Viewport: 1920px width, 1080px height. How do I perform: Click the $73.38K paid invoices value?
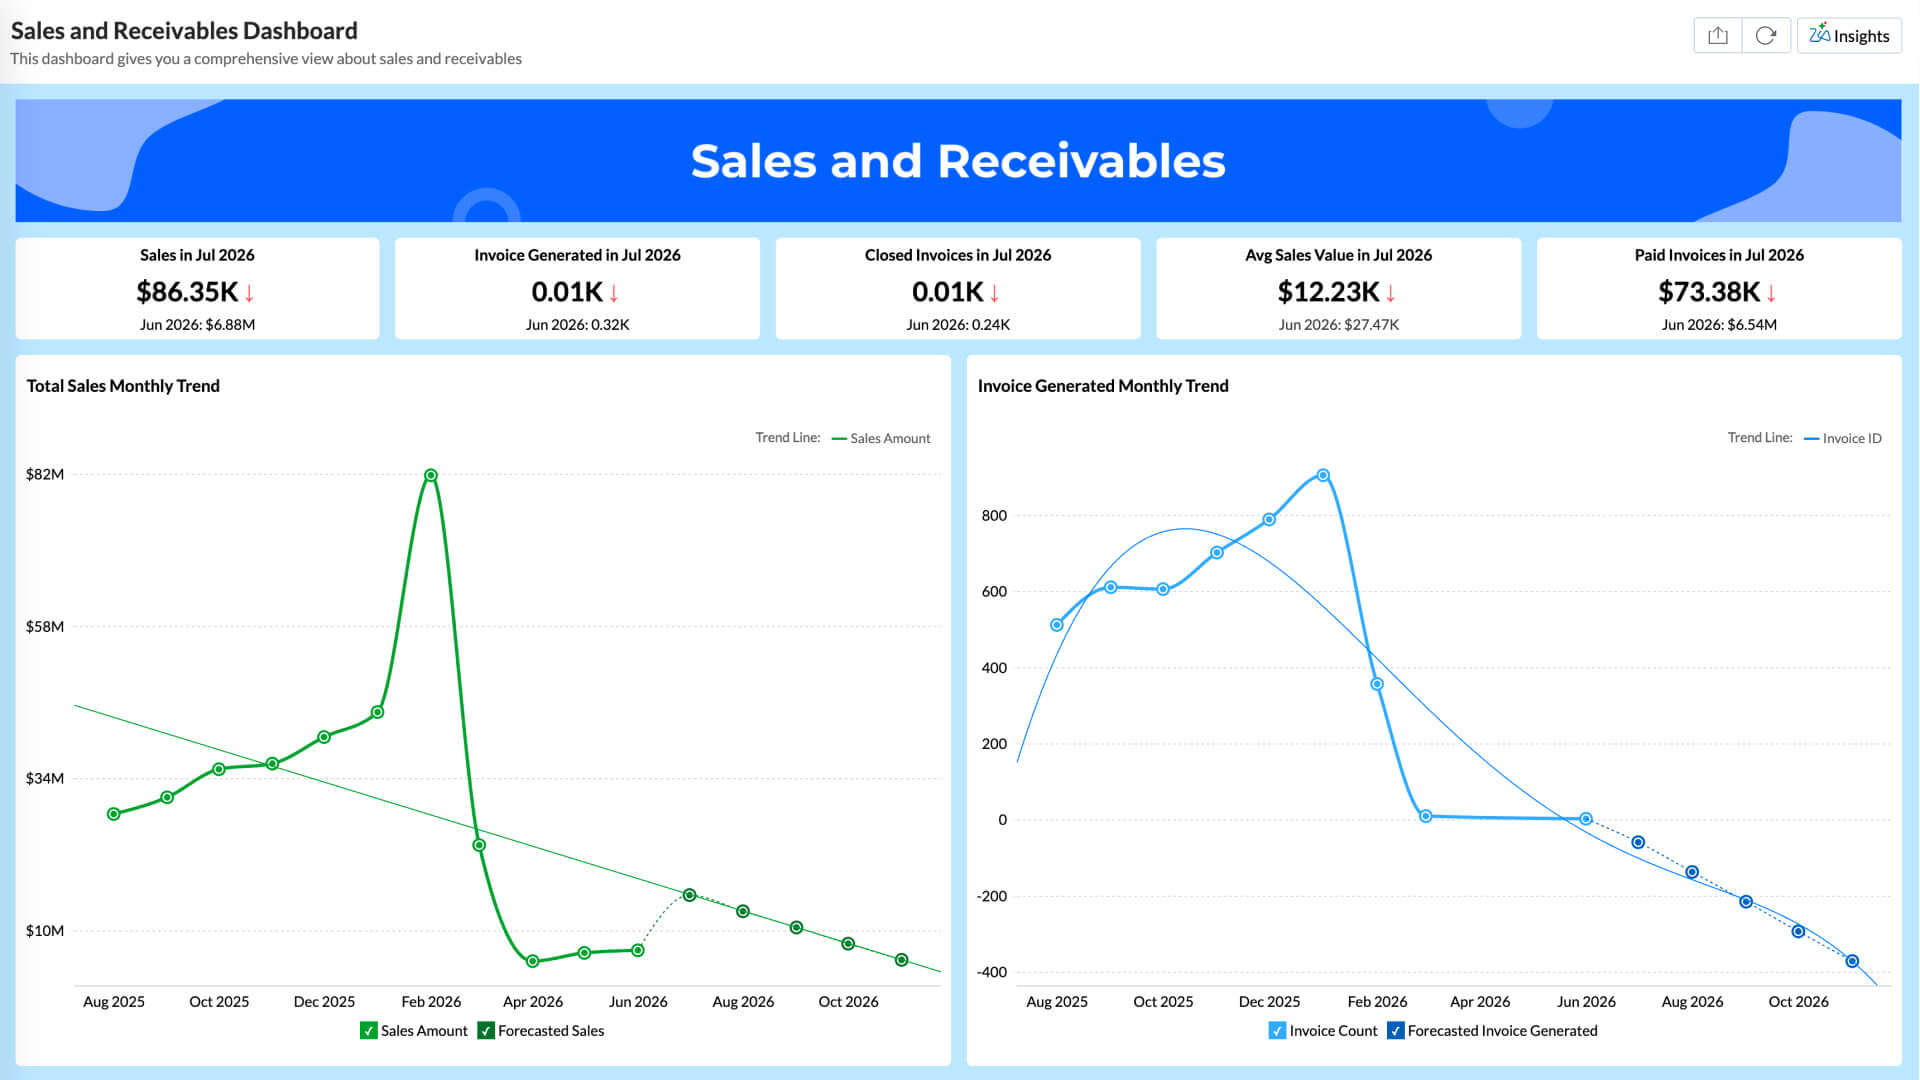point(1709,292)
